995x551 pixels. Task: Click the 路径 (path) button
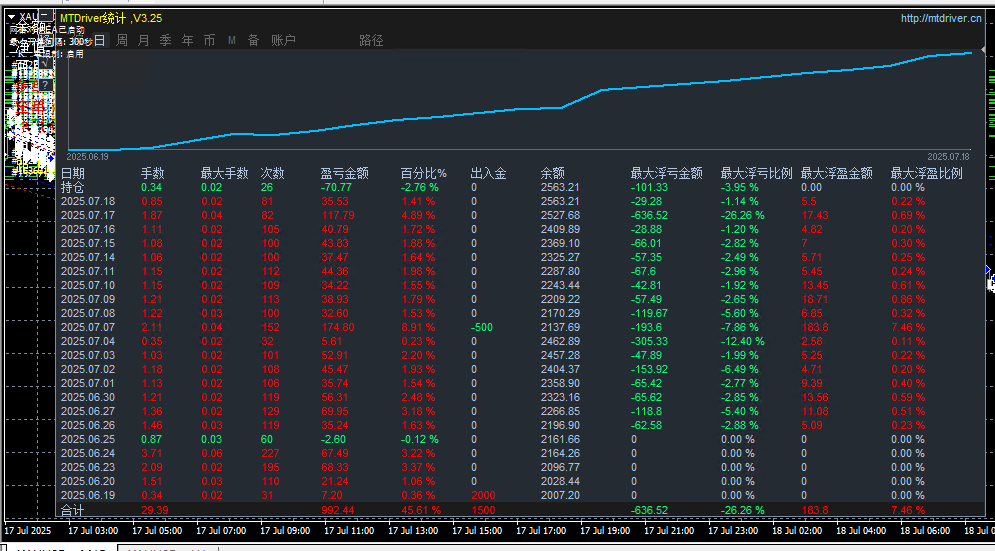pos(371,40)
